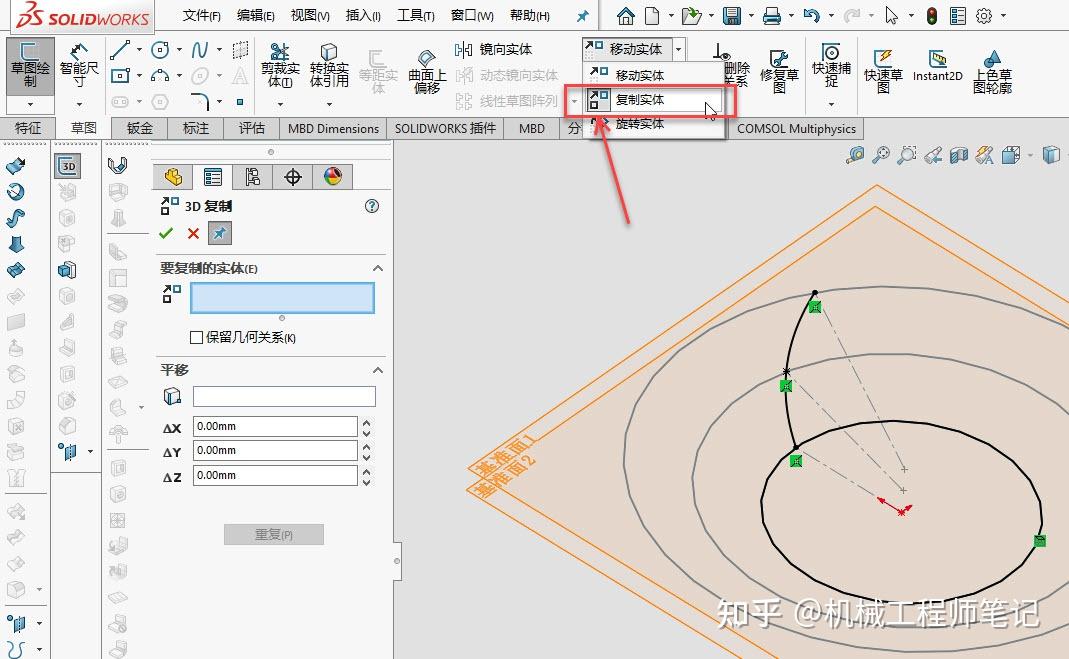
Task: Open the 3D Copy help question mark
Action: [372, 206]
